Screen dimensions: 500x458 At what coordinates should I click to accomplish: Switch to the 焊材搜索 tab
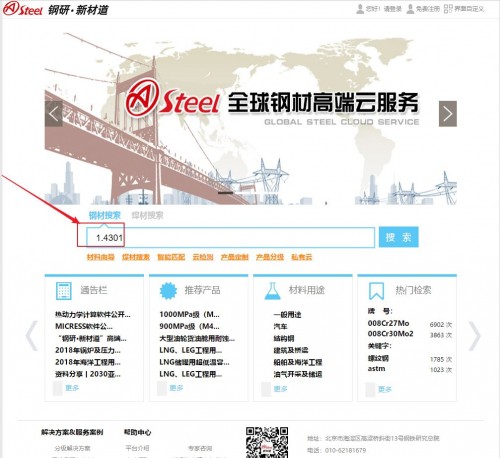[147, 215]
